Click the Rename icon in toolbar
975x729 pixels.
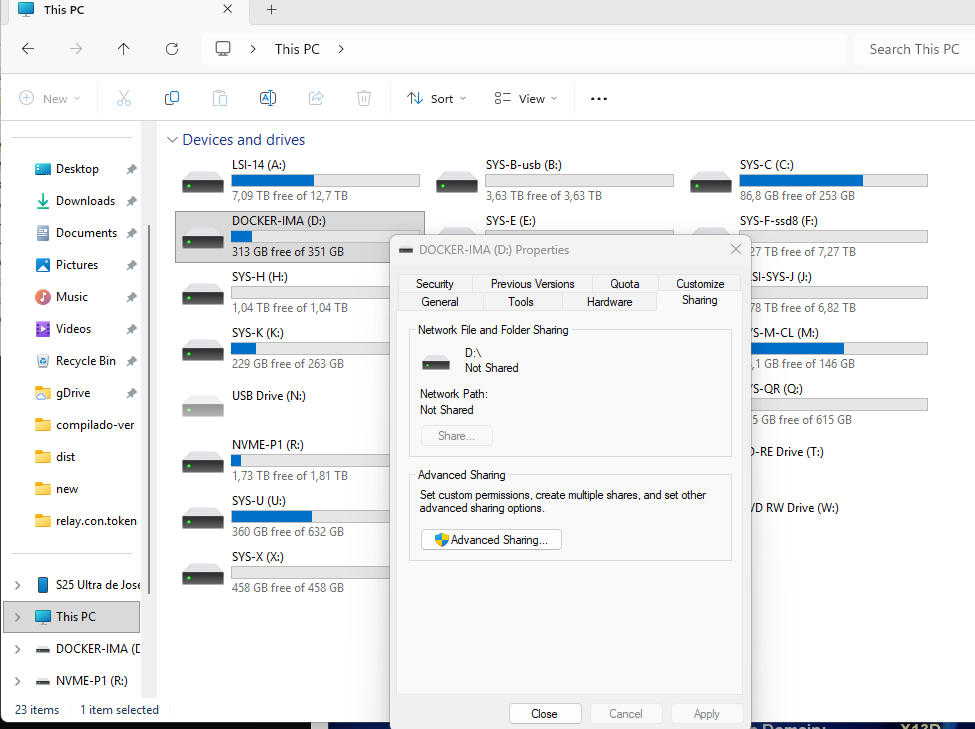click(x=267, y=98)
